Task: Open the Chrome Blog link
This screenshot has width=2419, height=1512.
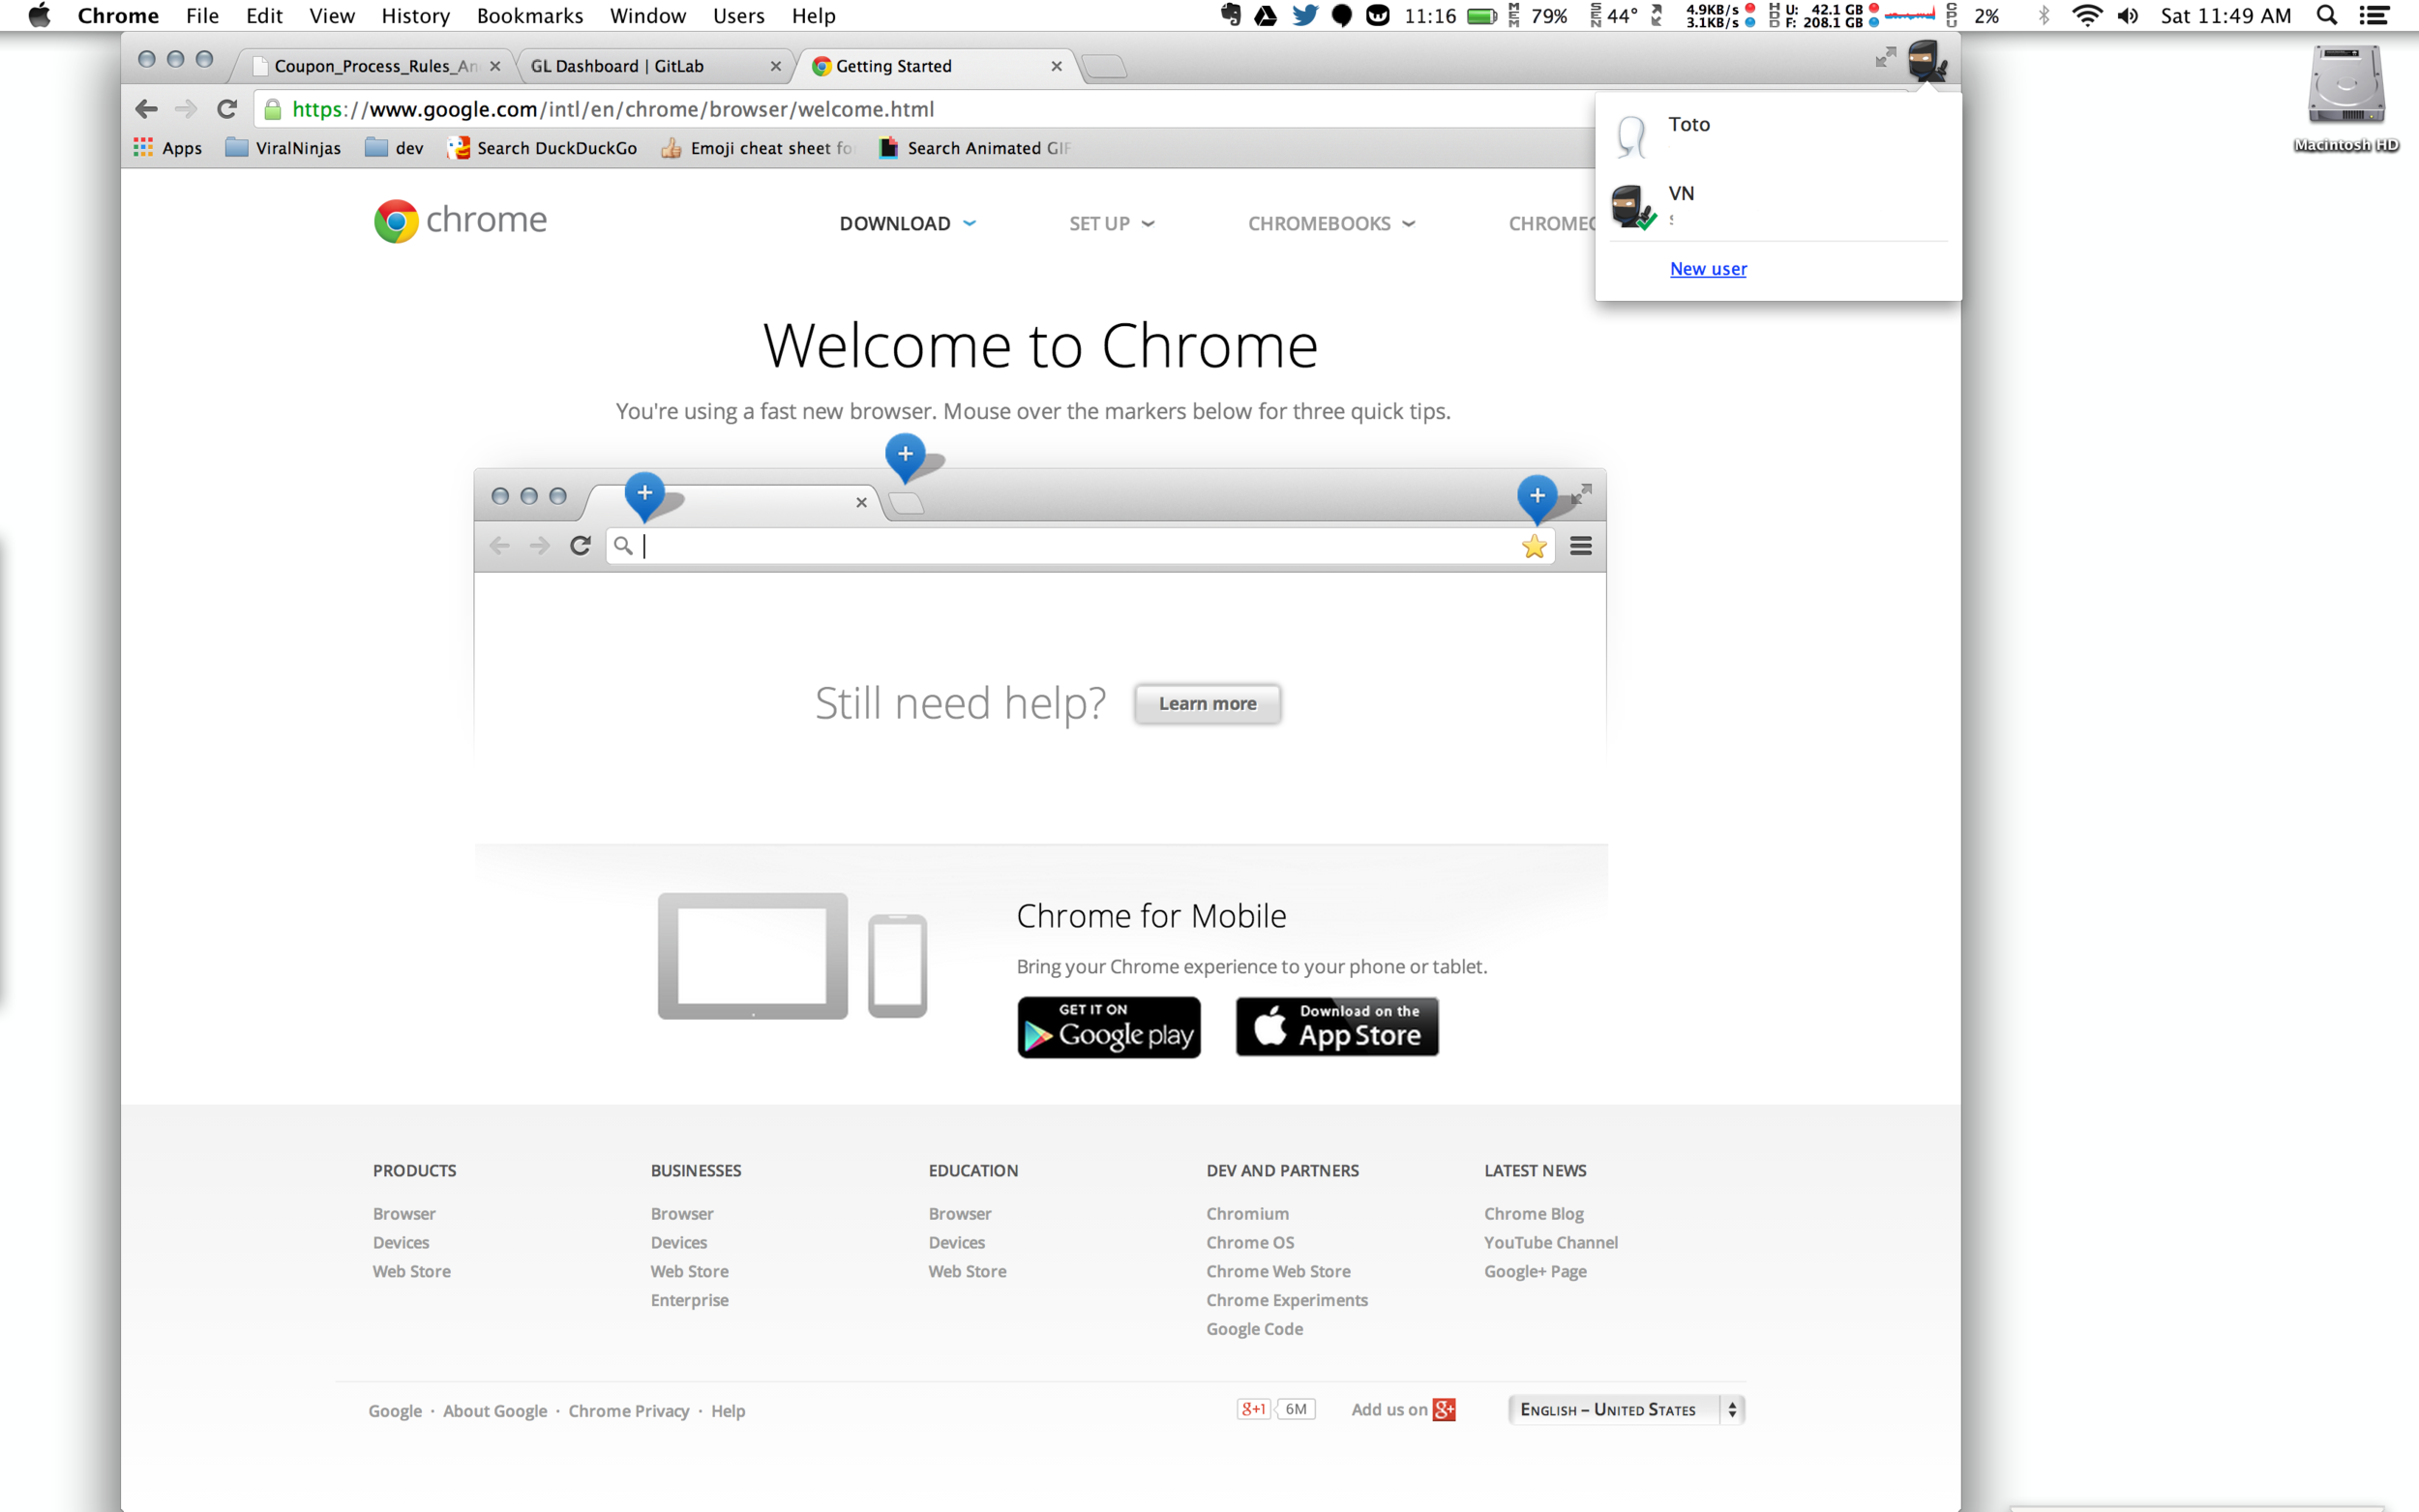Action: tap(1534, 1214)
